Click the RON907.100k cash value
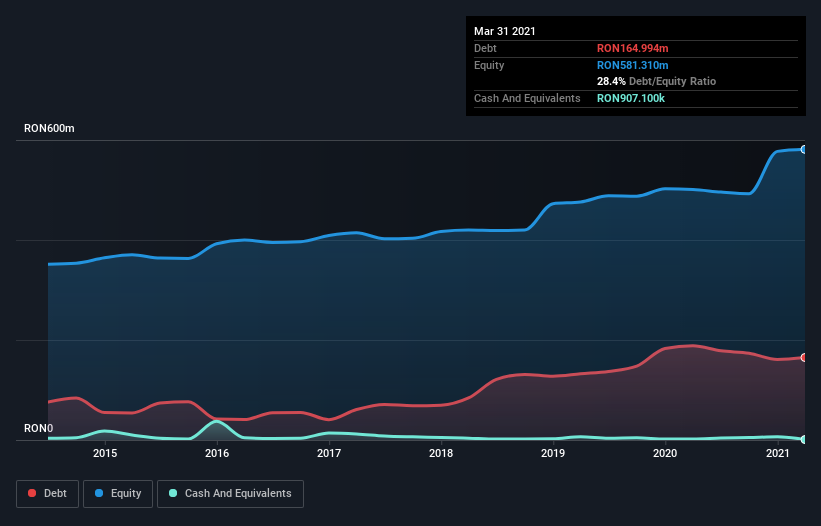This screenshot has height=526, width=821. [x=631, y=98]
